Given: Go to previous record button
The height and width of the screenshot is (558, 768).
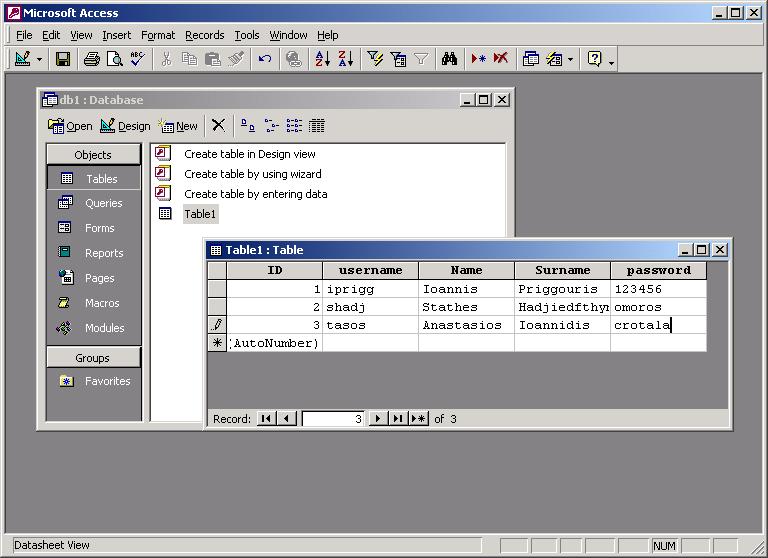Looking at the screenshot, I should (x=287, y=419).
